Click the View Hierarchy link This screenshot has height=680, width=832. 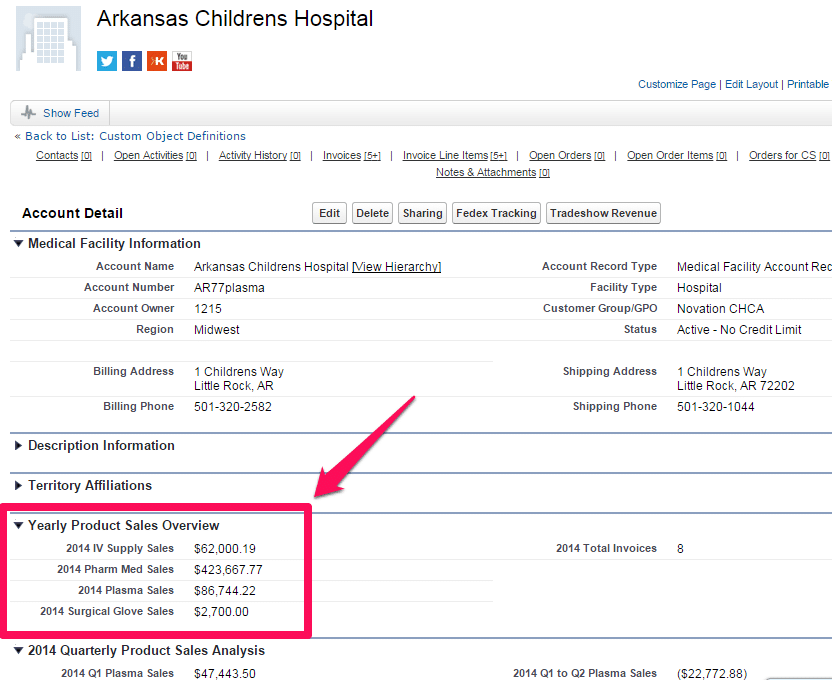[x=397, y=267]
